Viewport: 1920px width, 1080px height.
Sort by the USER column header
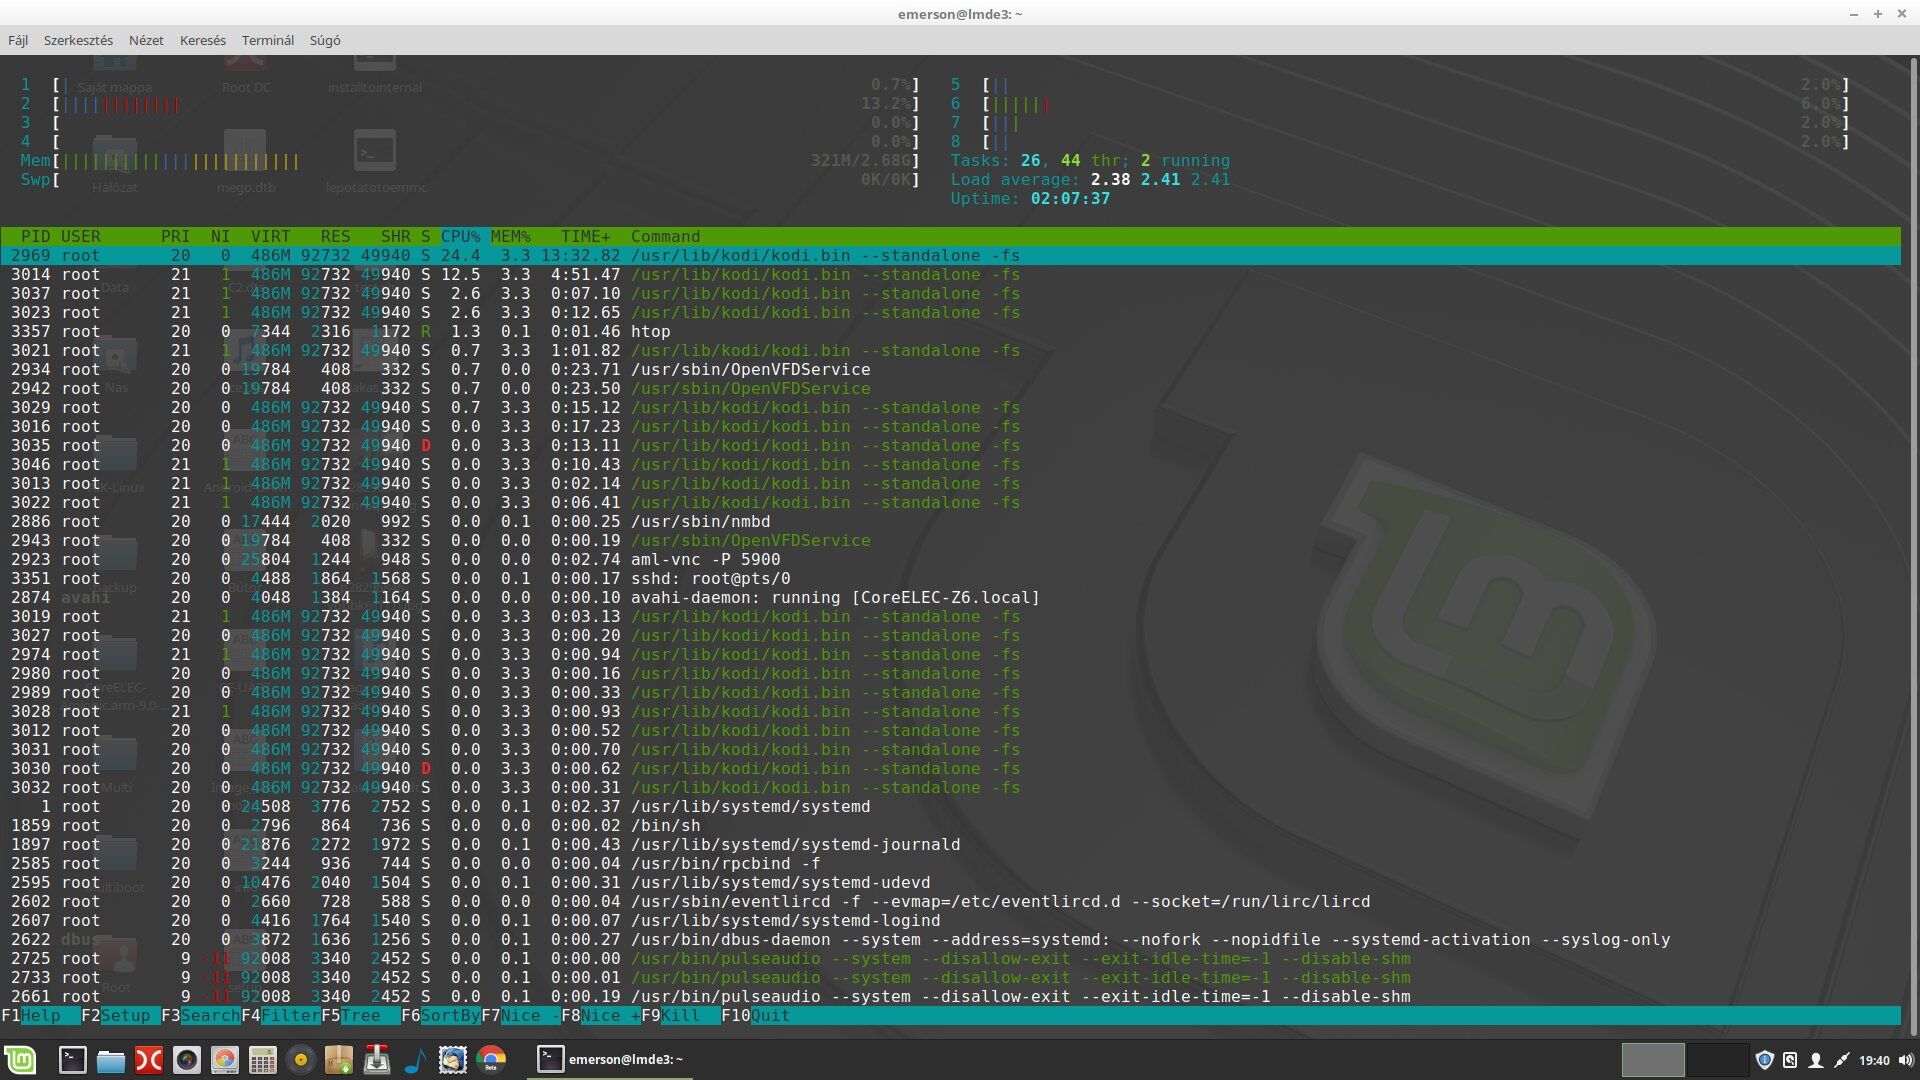coord(81,236)
